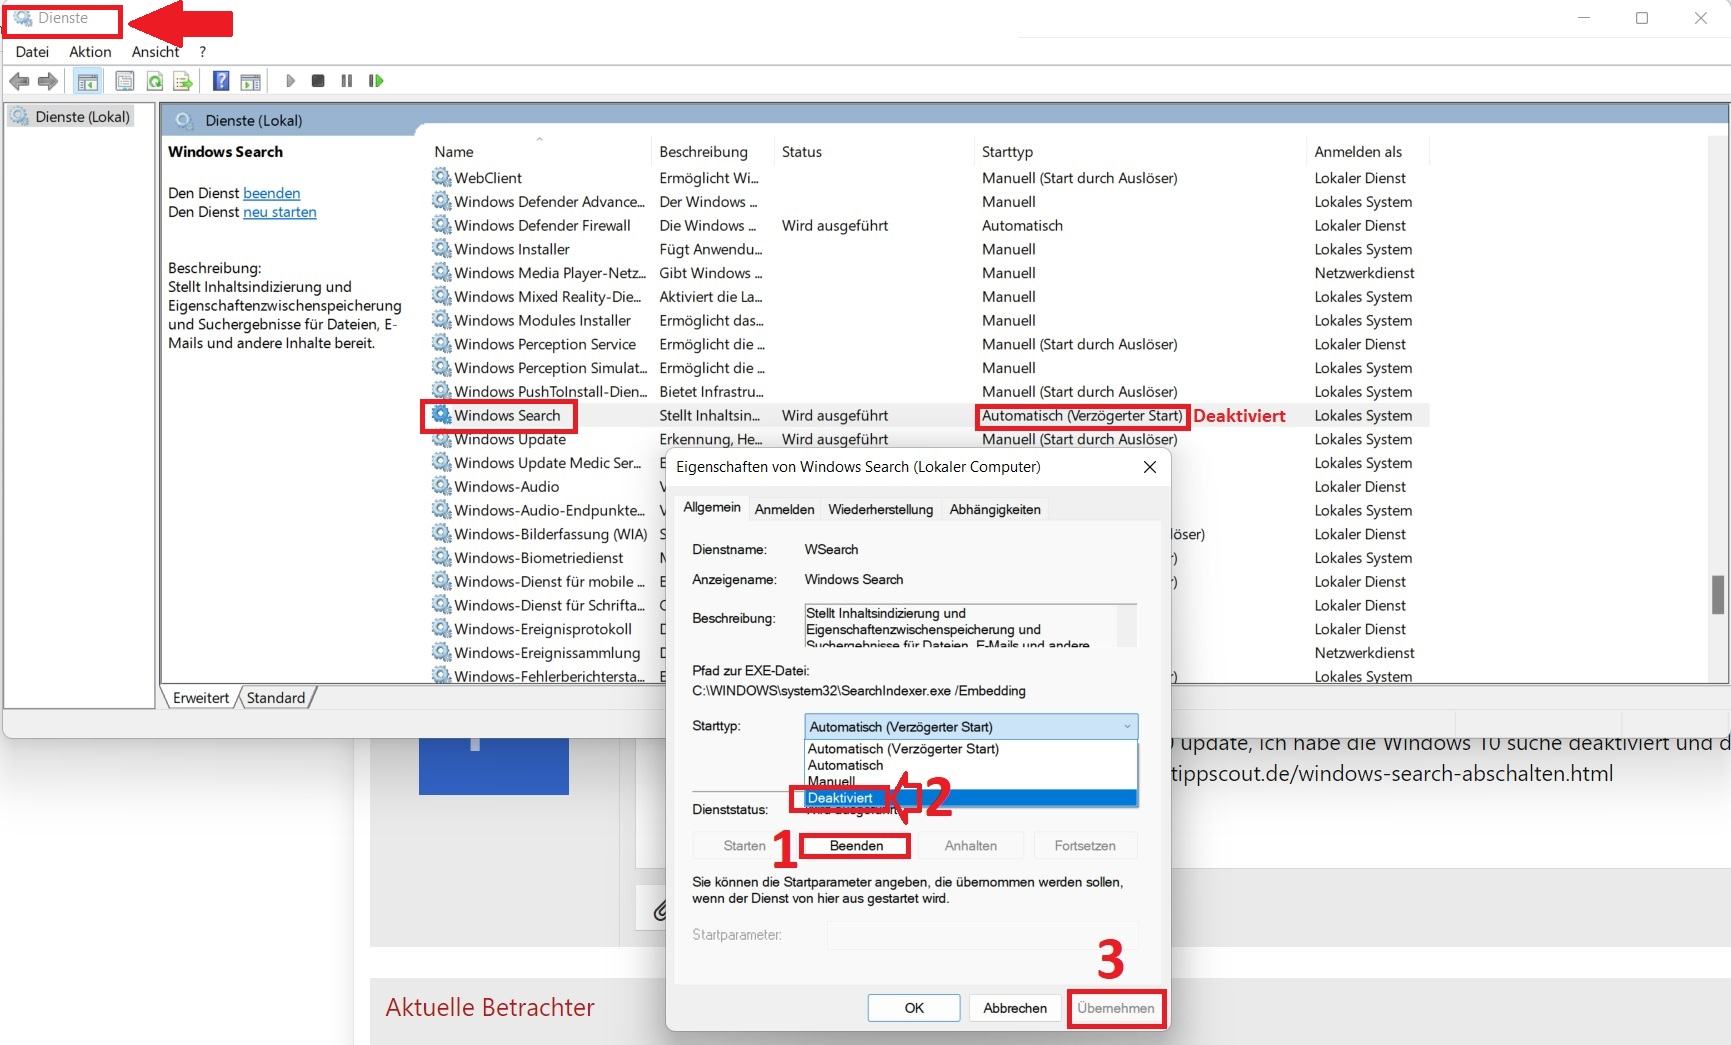The height and width of the screenshot is (1045, 1731).
Task: Click the gear icon of Windows Installer
Action: (441, 249)
